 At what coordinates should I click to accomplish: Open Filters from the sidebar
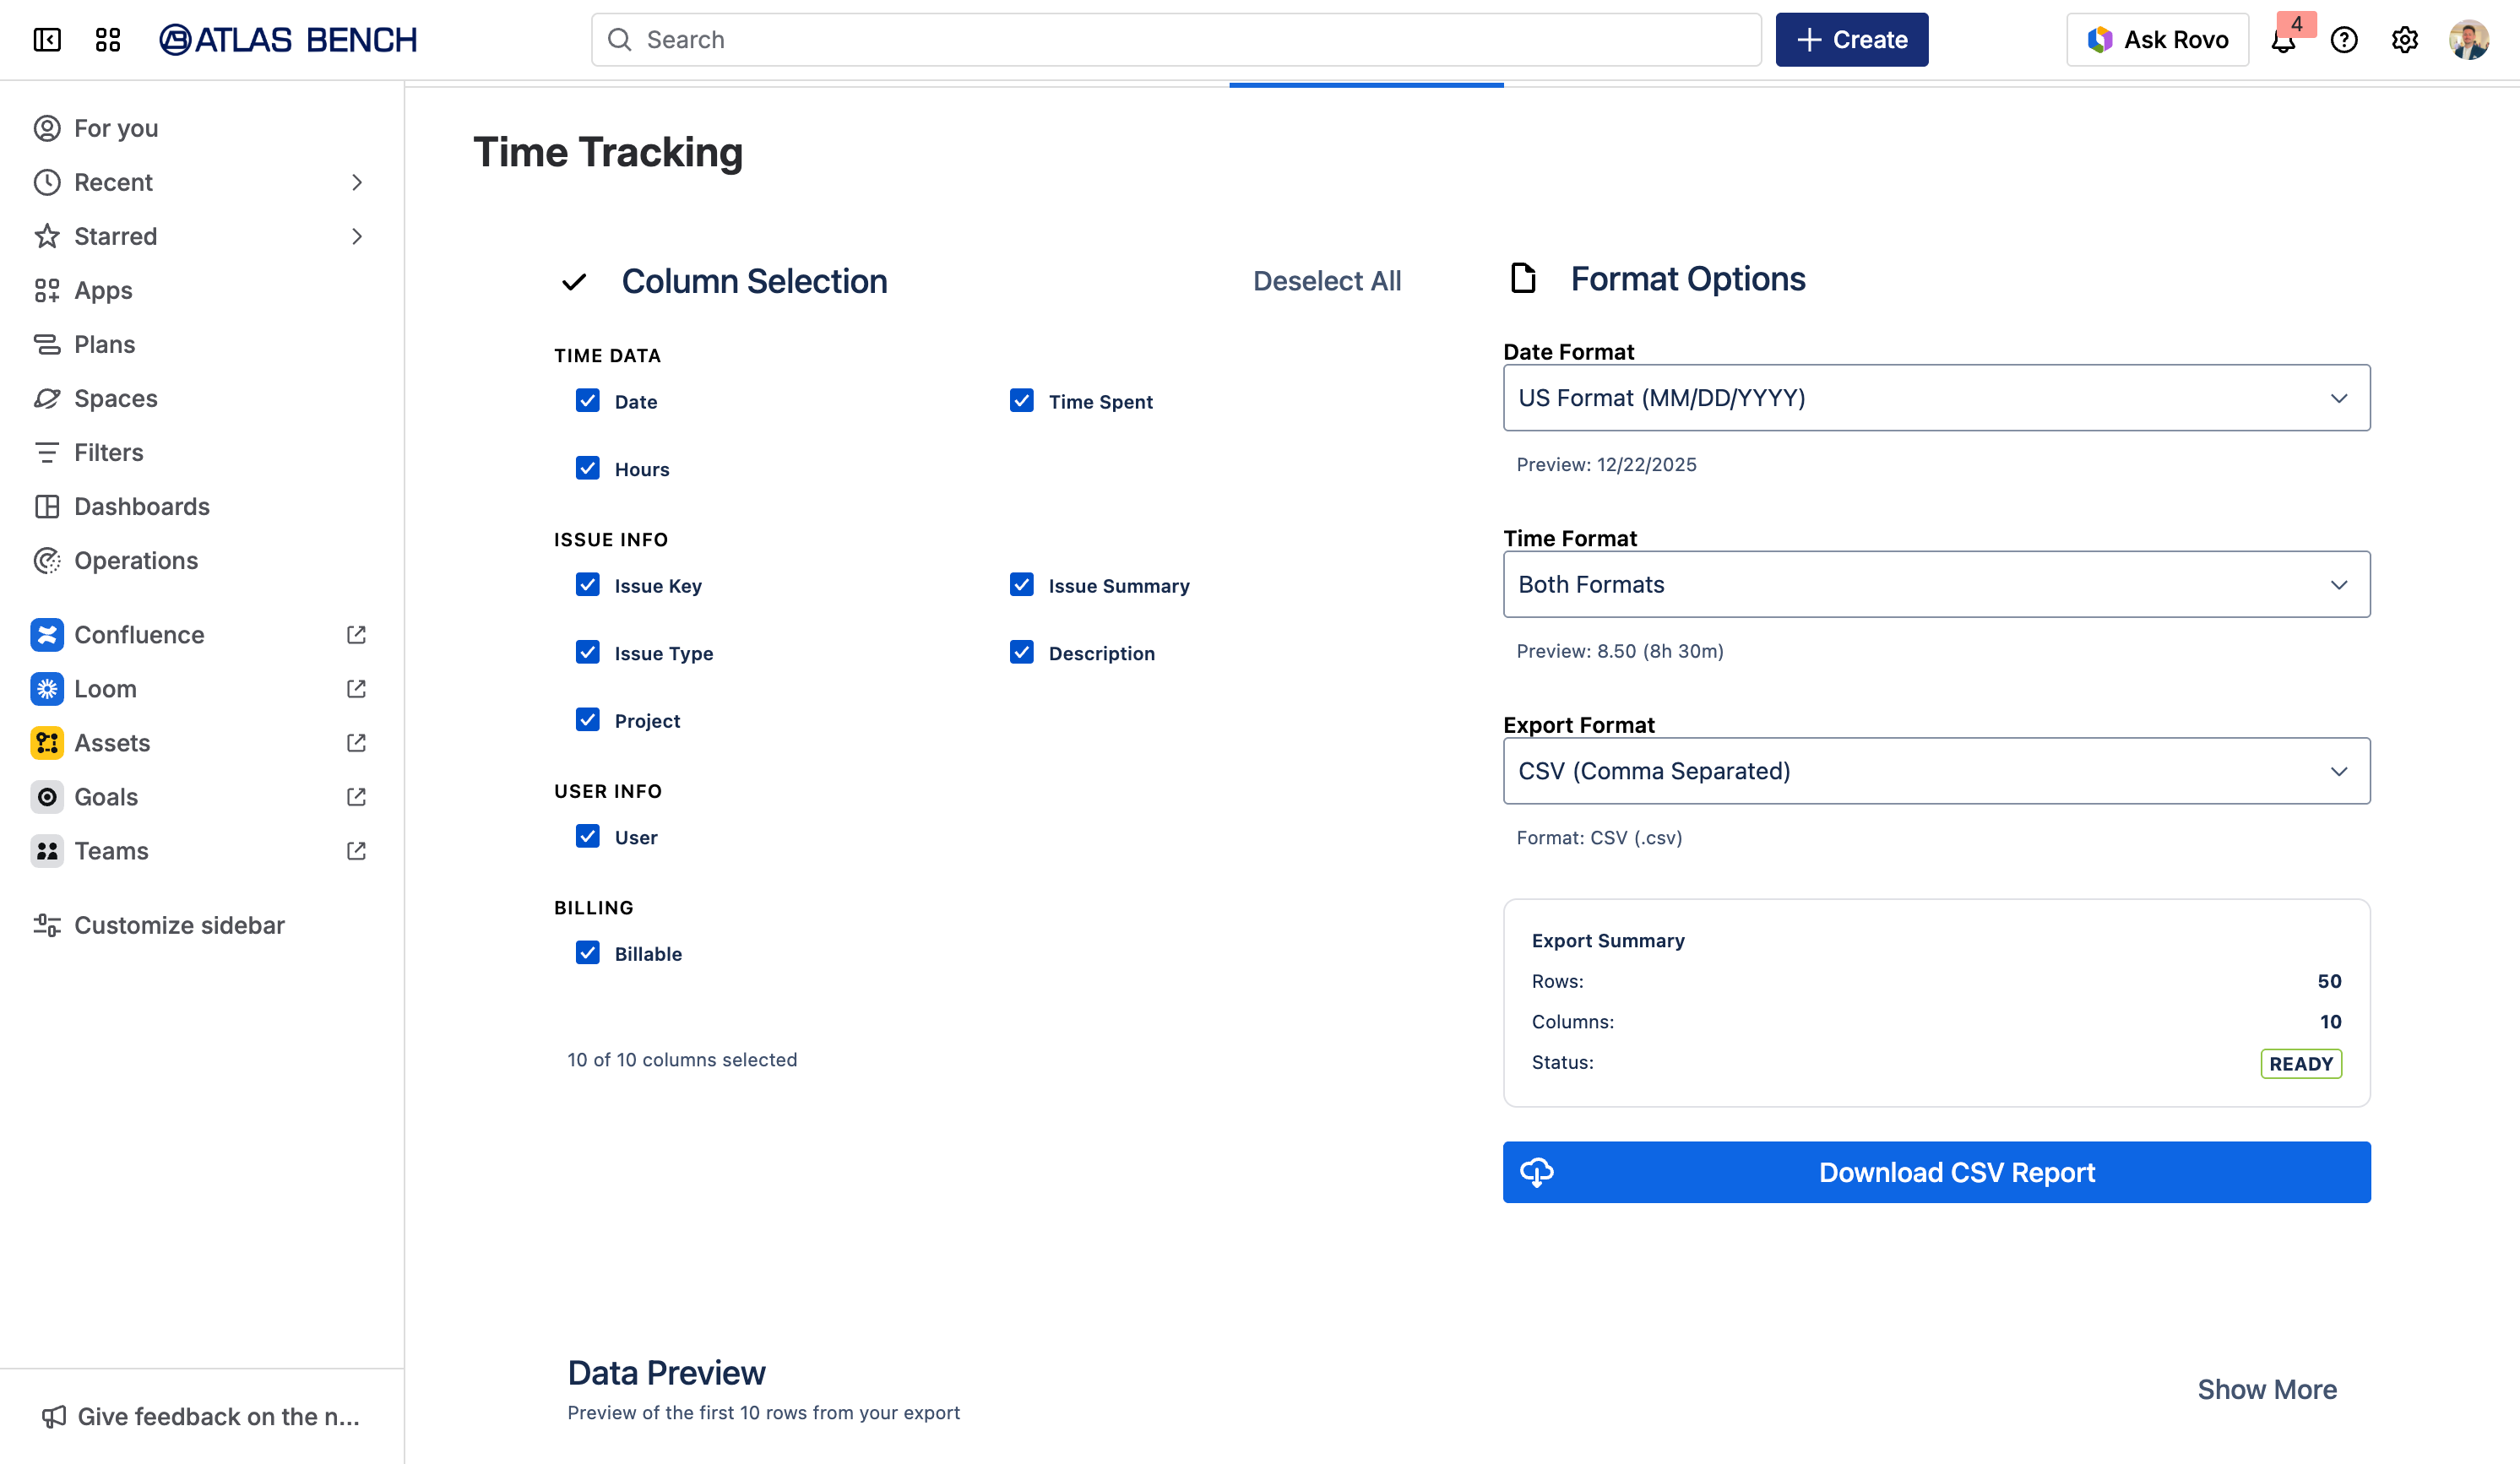click(x=108, y=452)
